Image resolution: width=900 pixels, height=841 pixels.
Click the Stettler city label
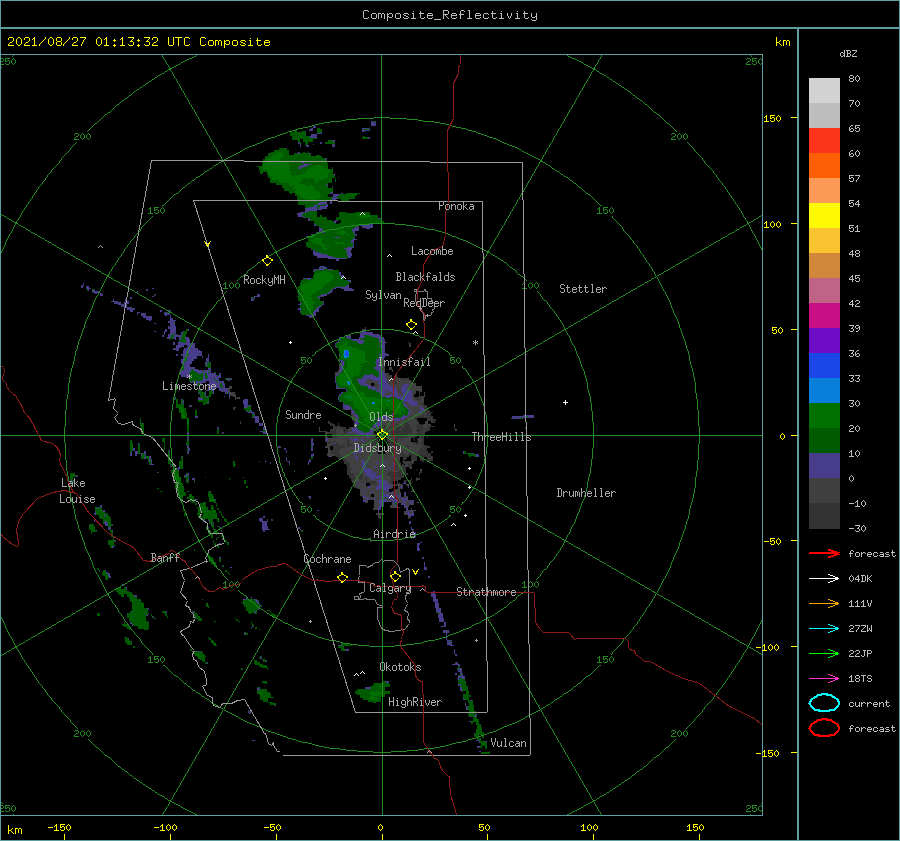[x=583, y=289]
